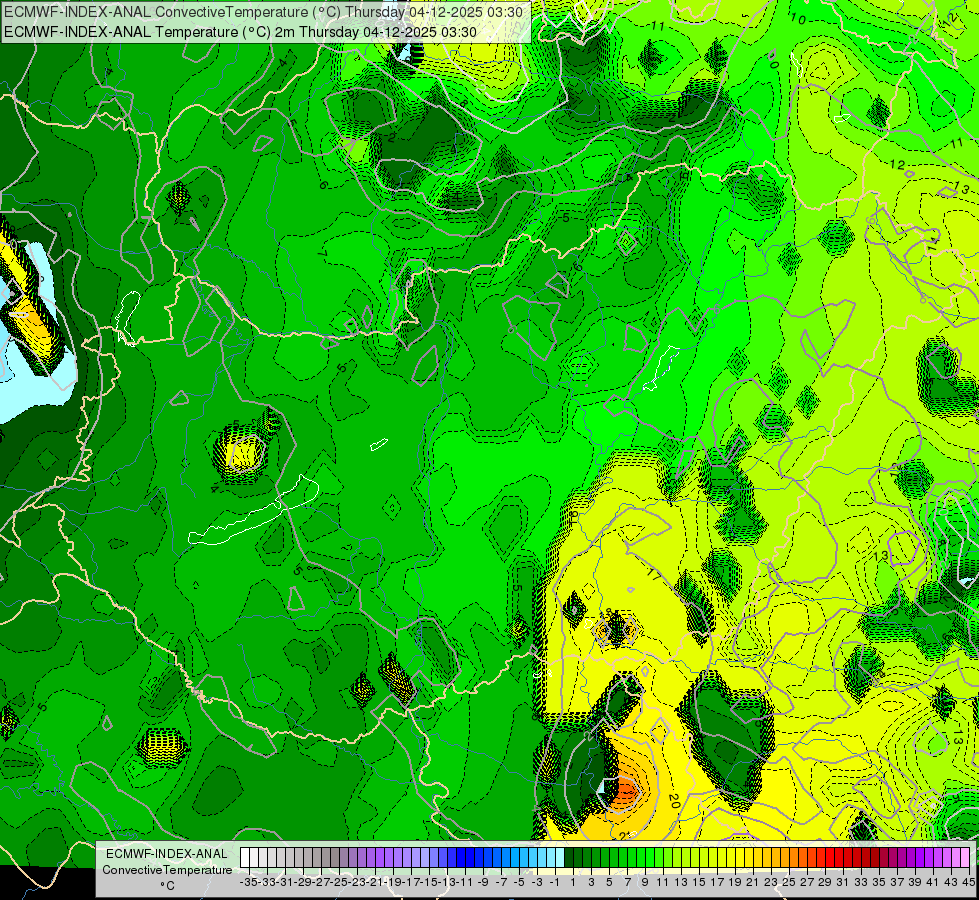
Task: Click the -19 legend value
Action: (x=394, y=883)
